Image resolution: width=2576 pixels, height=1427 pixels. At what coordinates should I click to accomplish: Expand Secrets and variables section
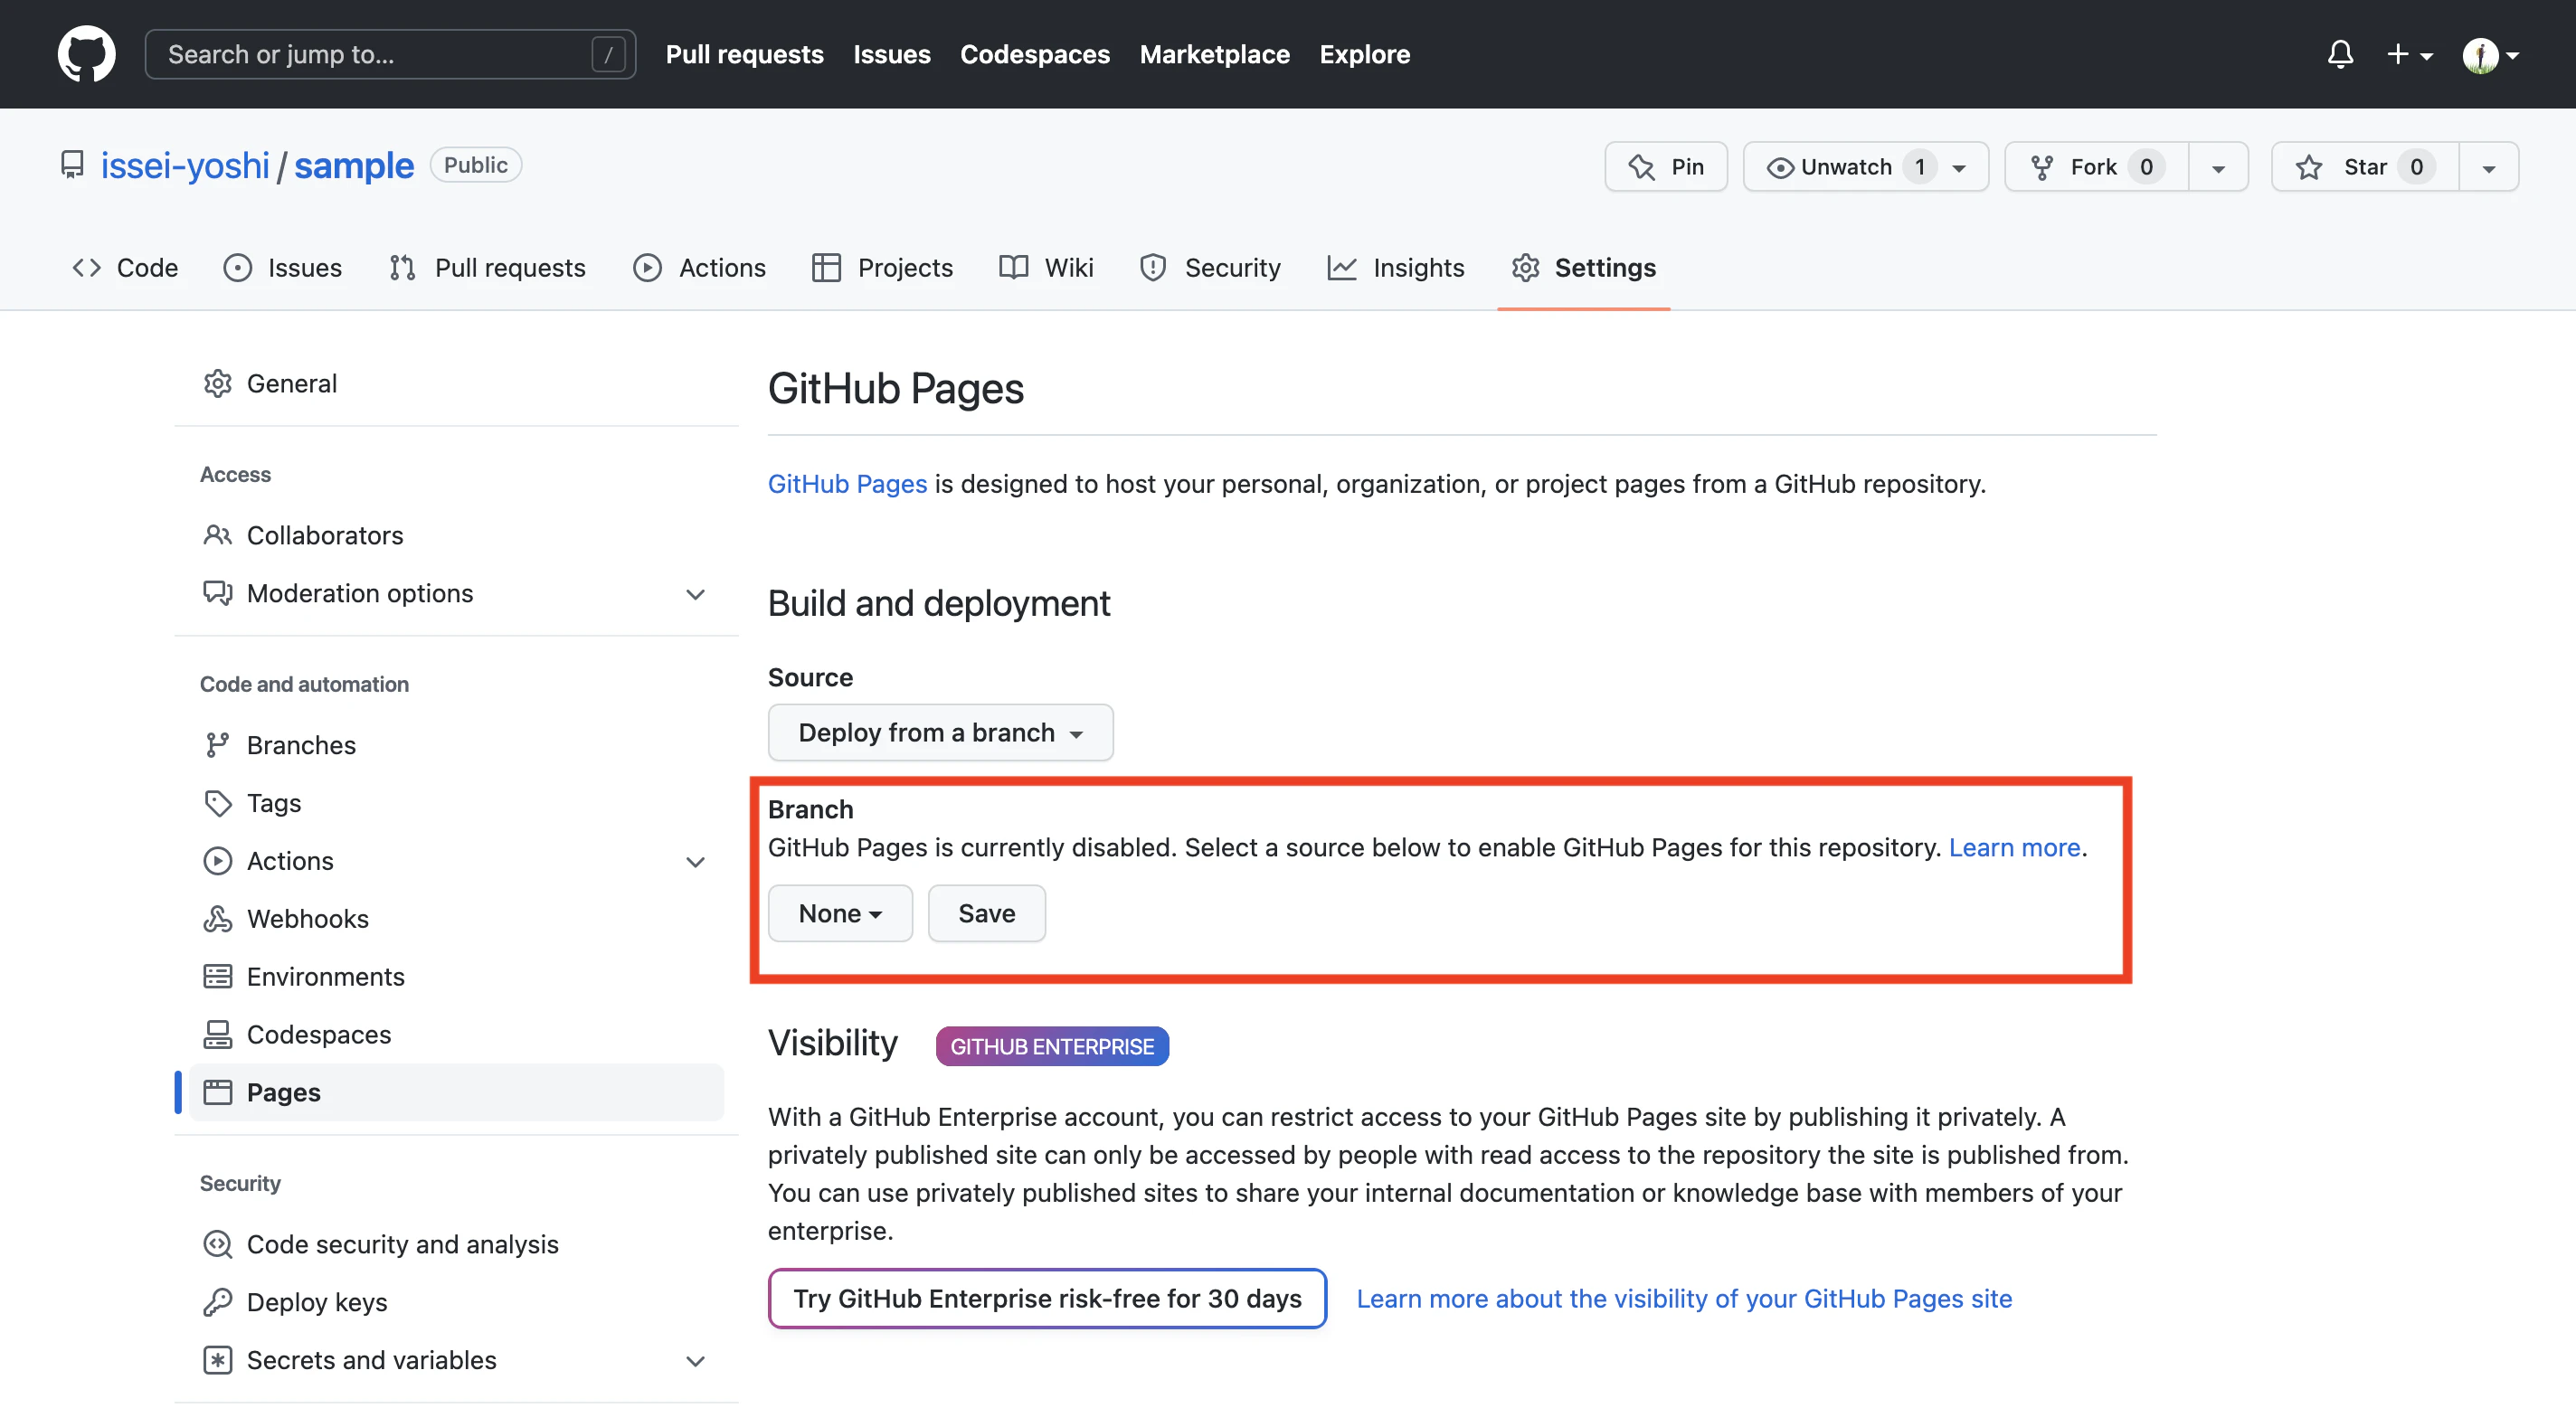click(695, 1360)
